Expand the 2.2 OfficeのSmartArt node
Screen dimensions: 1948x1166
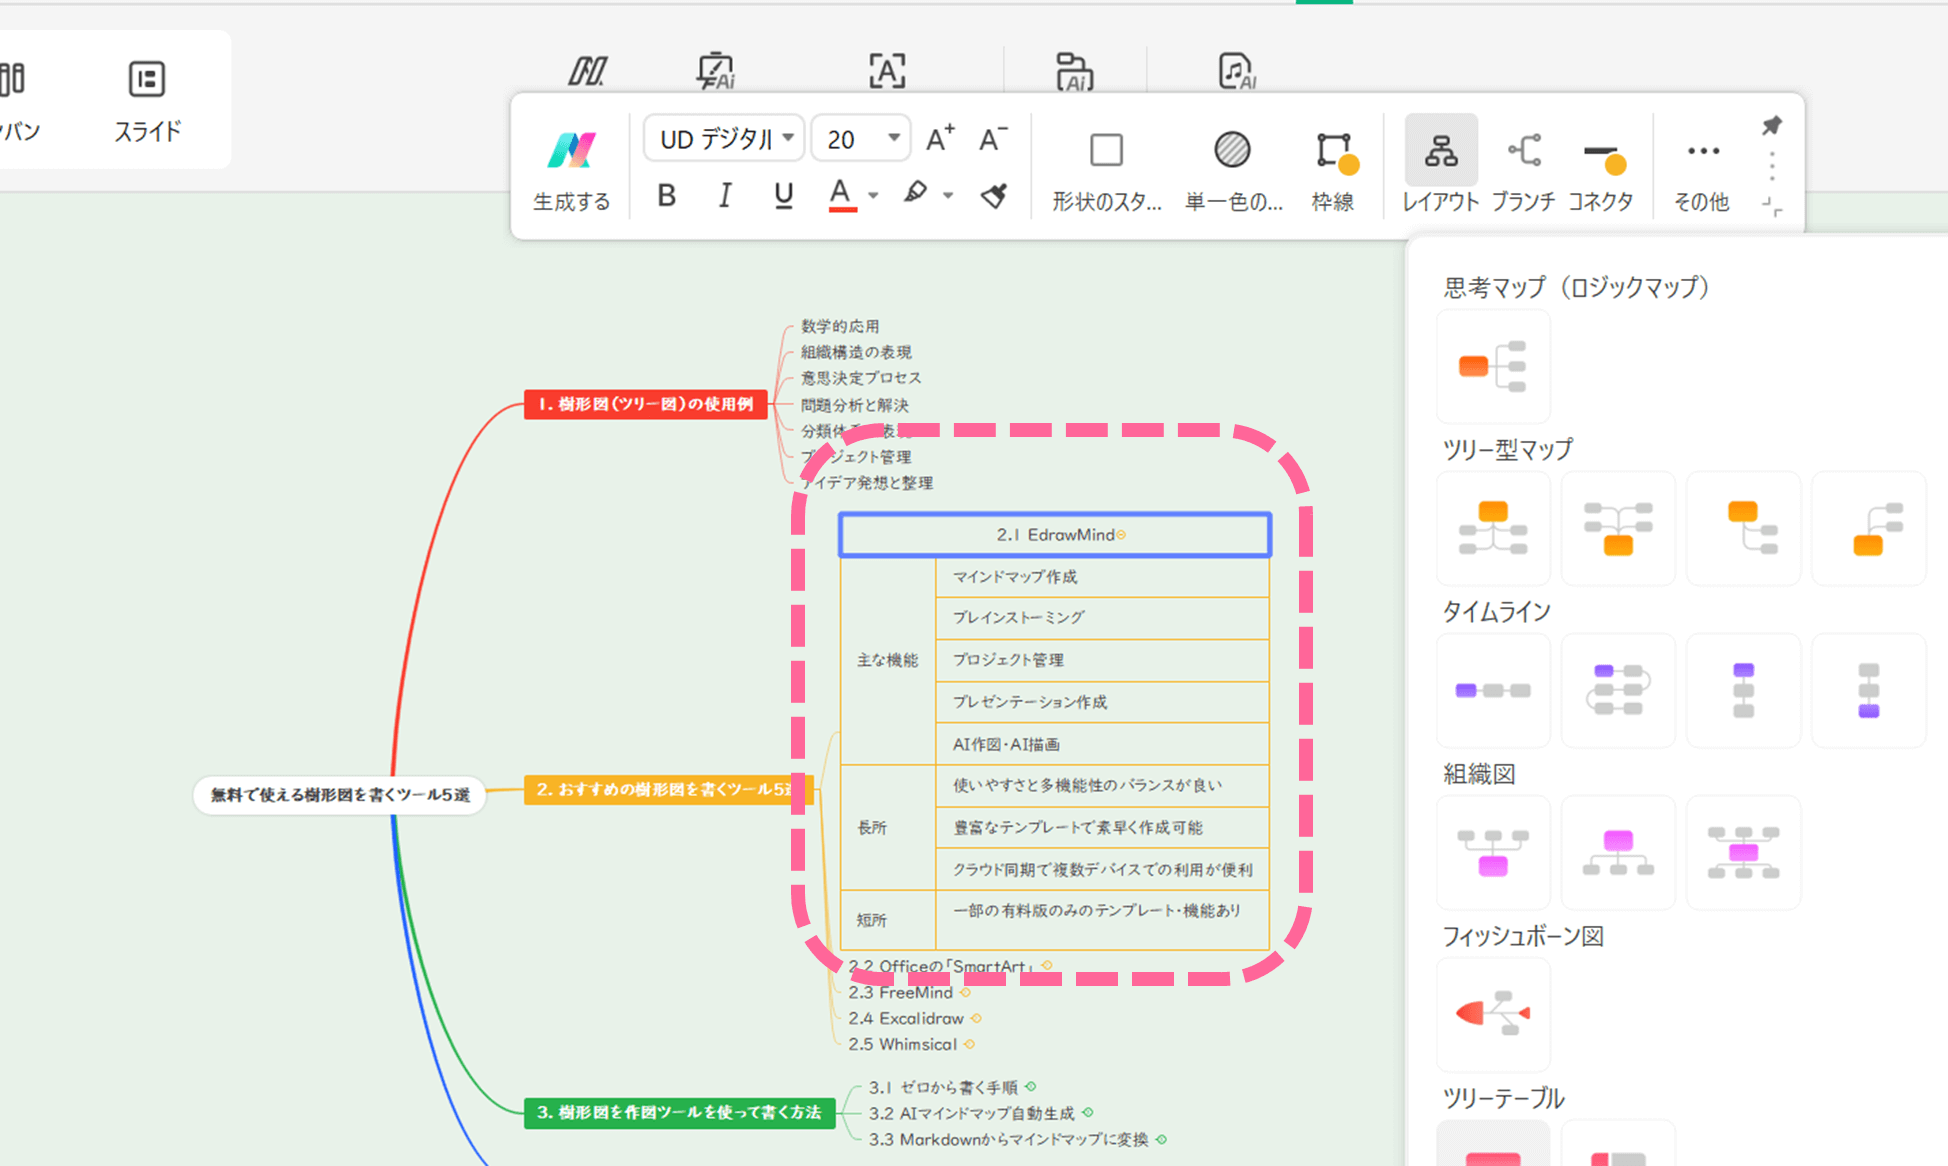(x=1047, y=966)
